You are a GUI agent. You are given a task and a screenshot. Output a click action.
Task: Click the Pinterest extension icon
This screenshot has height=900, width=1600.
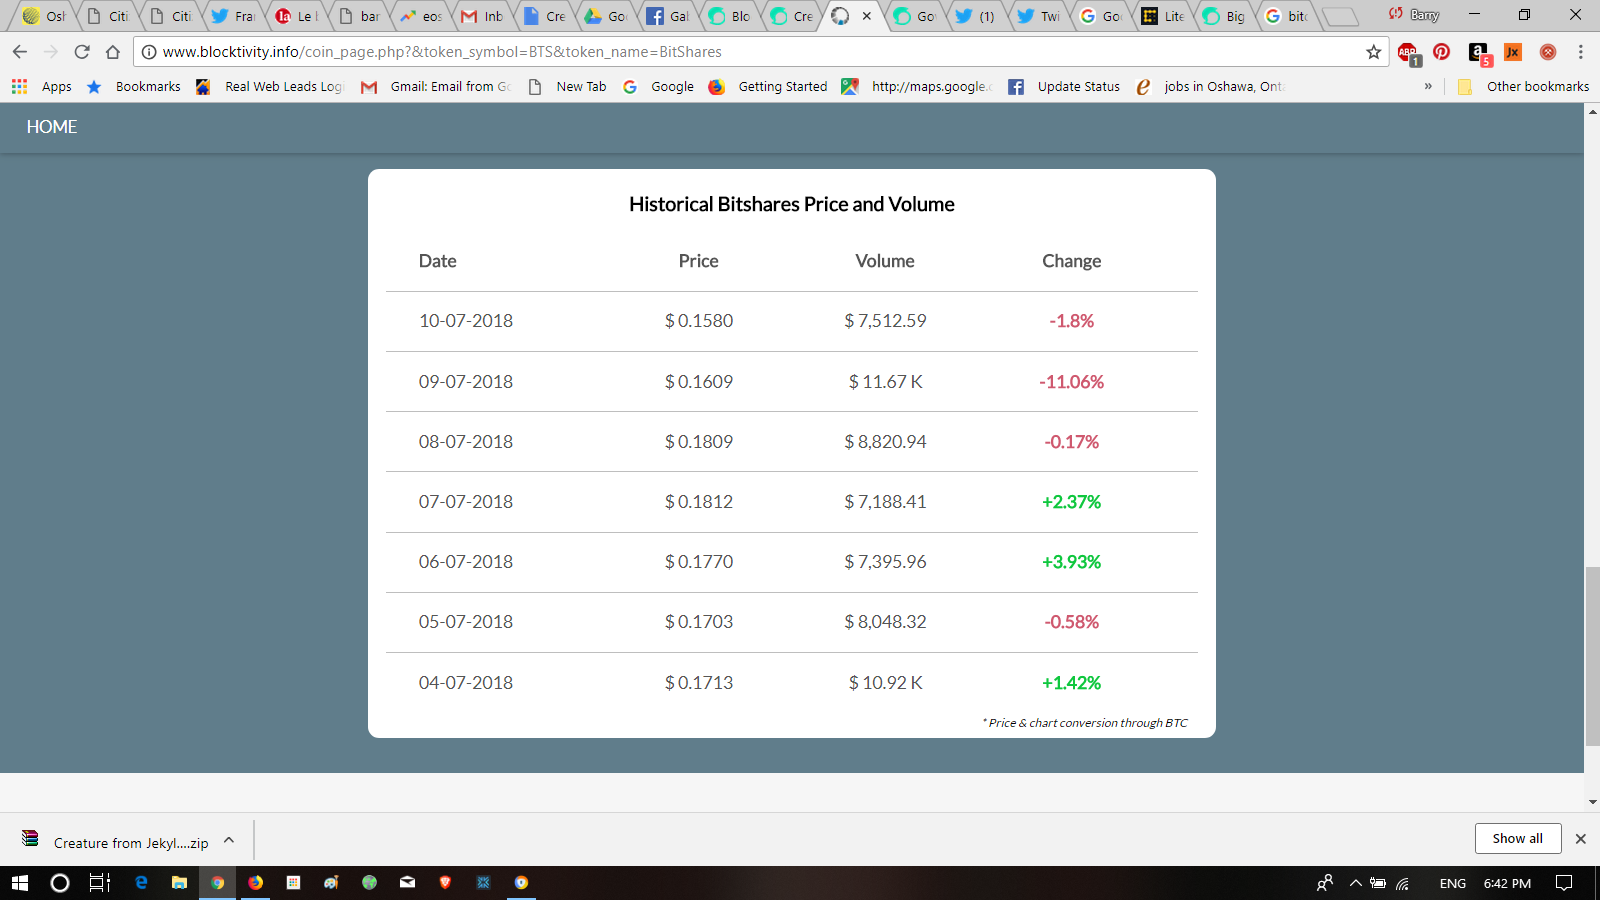point(1442,52)
